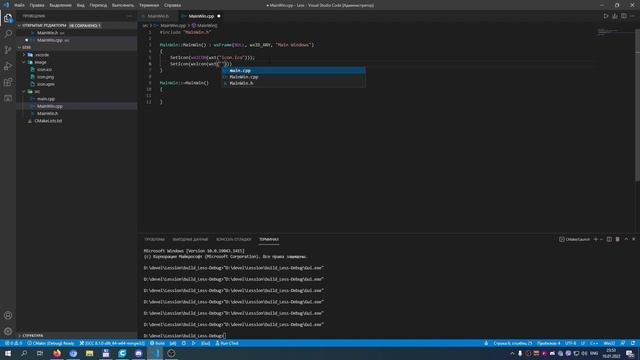Open terminal launch profile dropdown arrow

(x=601, y=239)
